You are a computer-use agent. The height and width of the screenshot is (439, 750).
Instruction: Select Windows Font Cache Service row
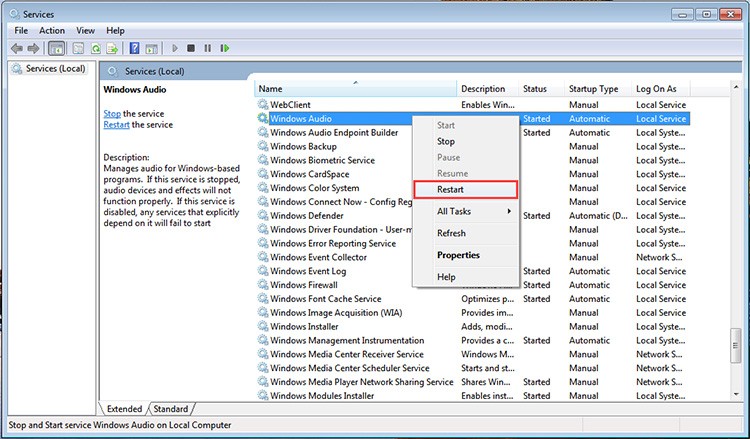[472, 299]
